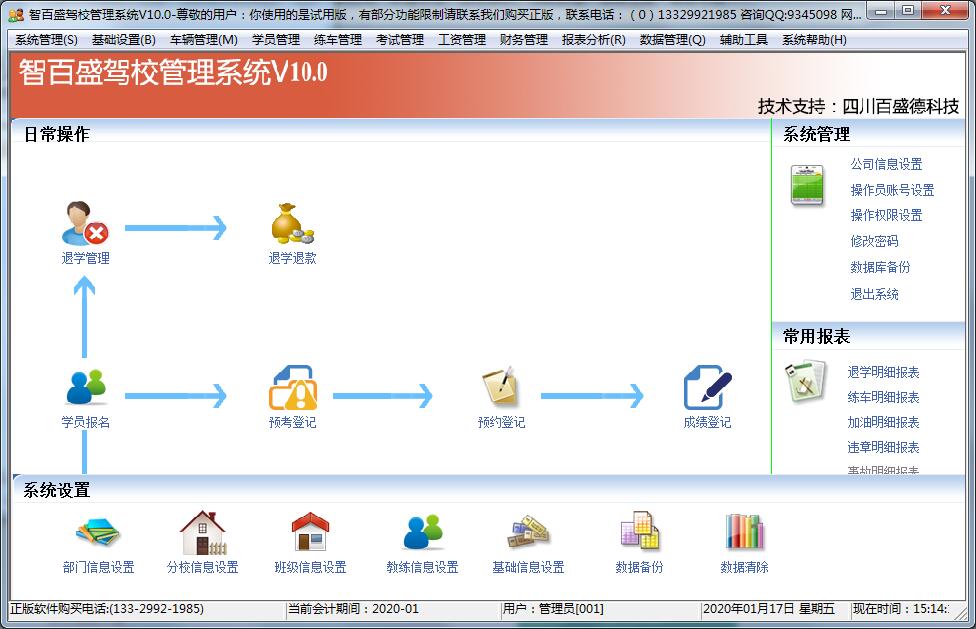
Task: Click the 分校信息设置 house icon
Action: pos(203,533)
